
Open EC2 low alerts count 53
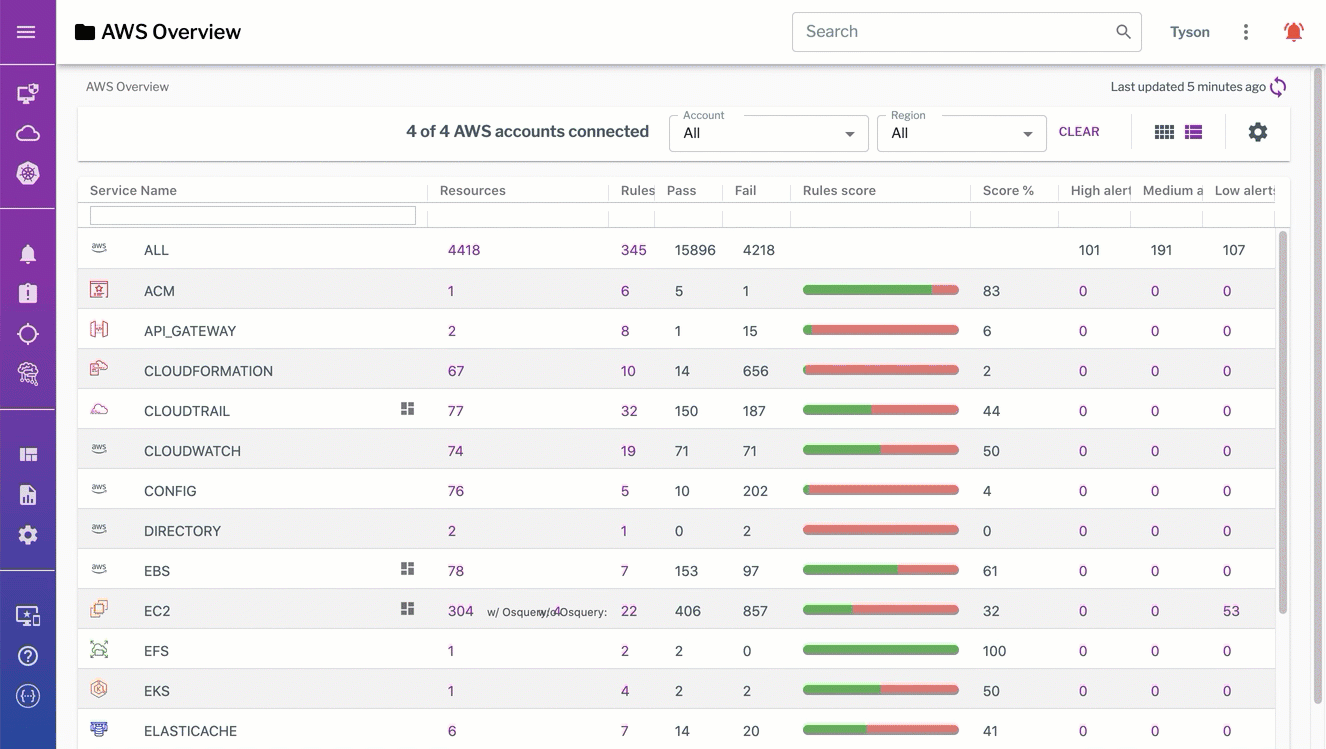1231,611
